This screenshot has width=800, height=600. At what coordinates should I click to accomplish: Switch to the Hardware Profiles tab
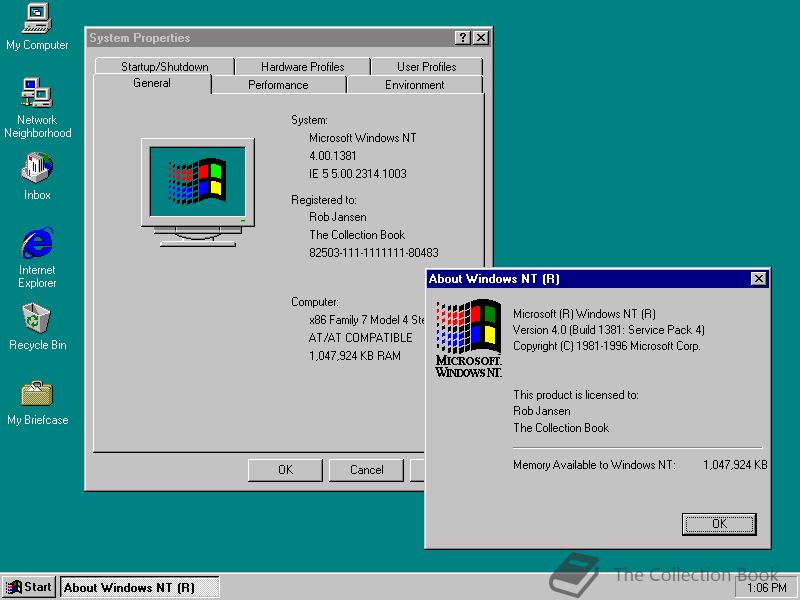(303, 66)
